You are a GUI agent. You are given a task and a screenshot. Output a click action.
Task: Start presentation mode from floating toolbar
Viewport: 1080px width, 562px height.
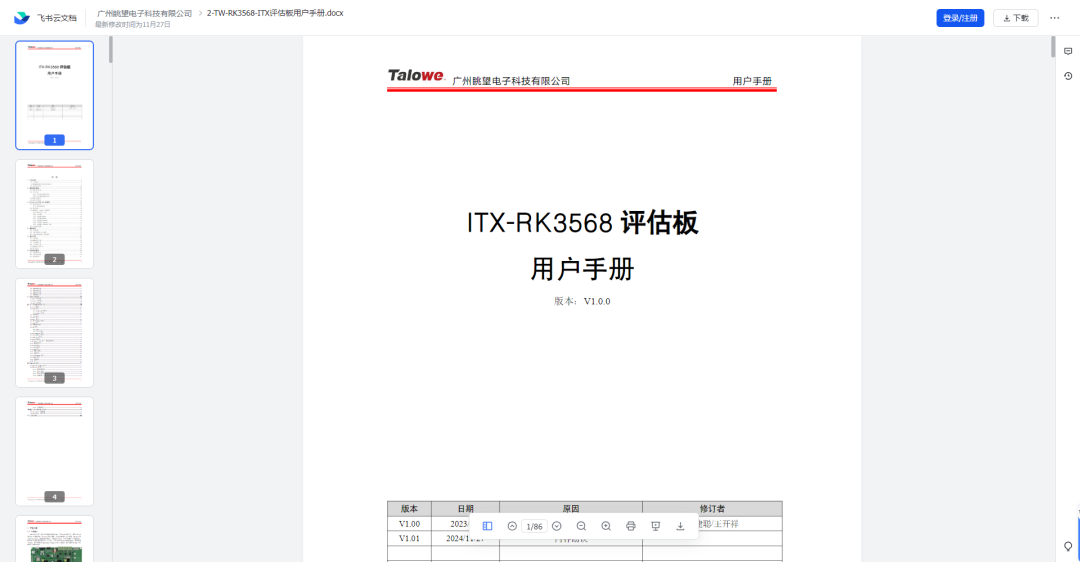pyautogui.click(x=656, y=526)
